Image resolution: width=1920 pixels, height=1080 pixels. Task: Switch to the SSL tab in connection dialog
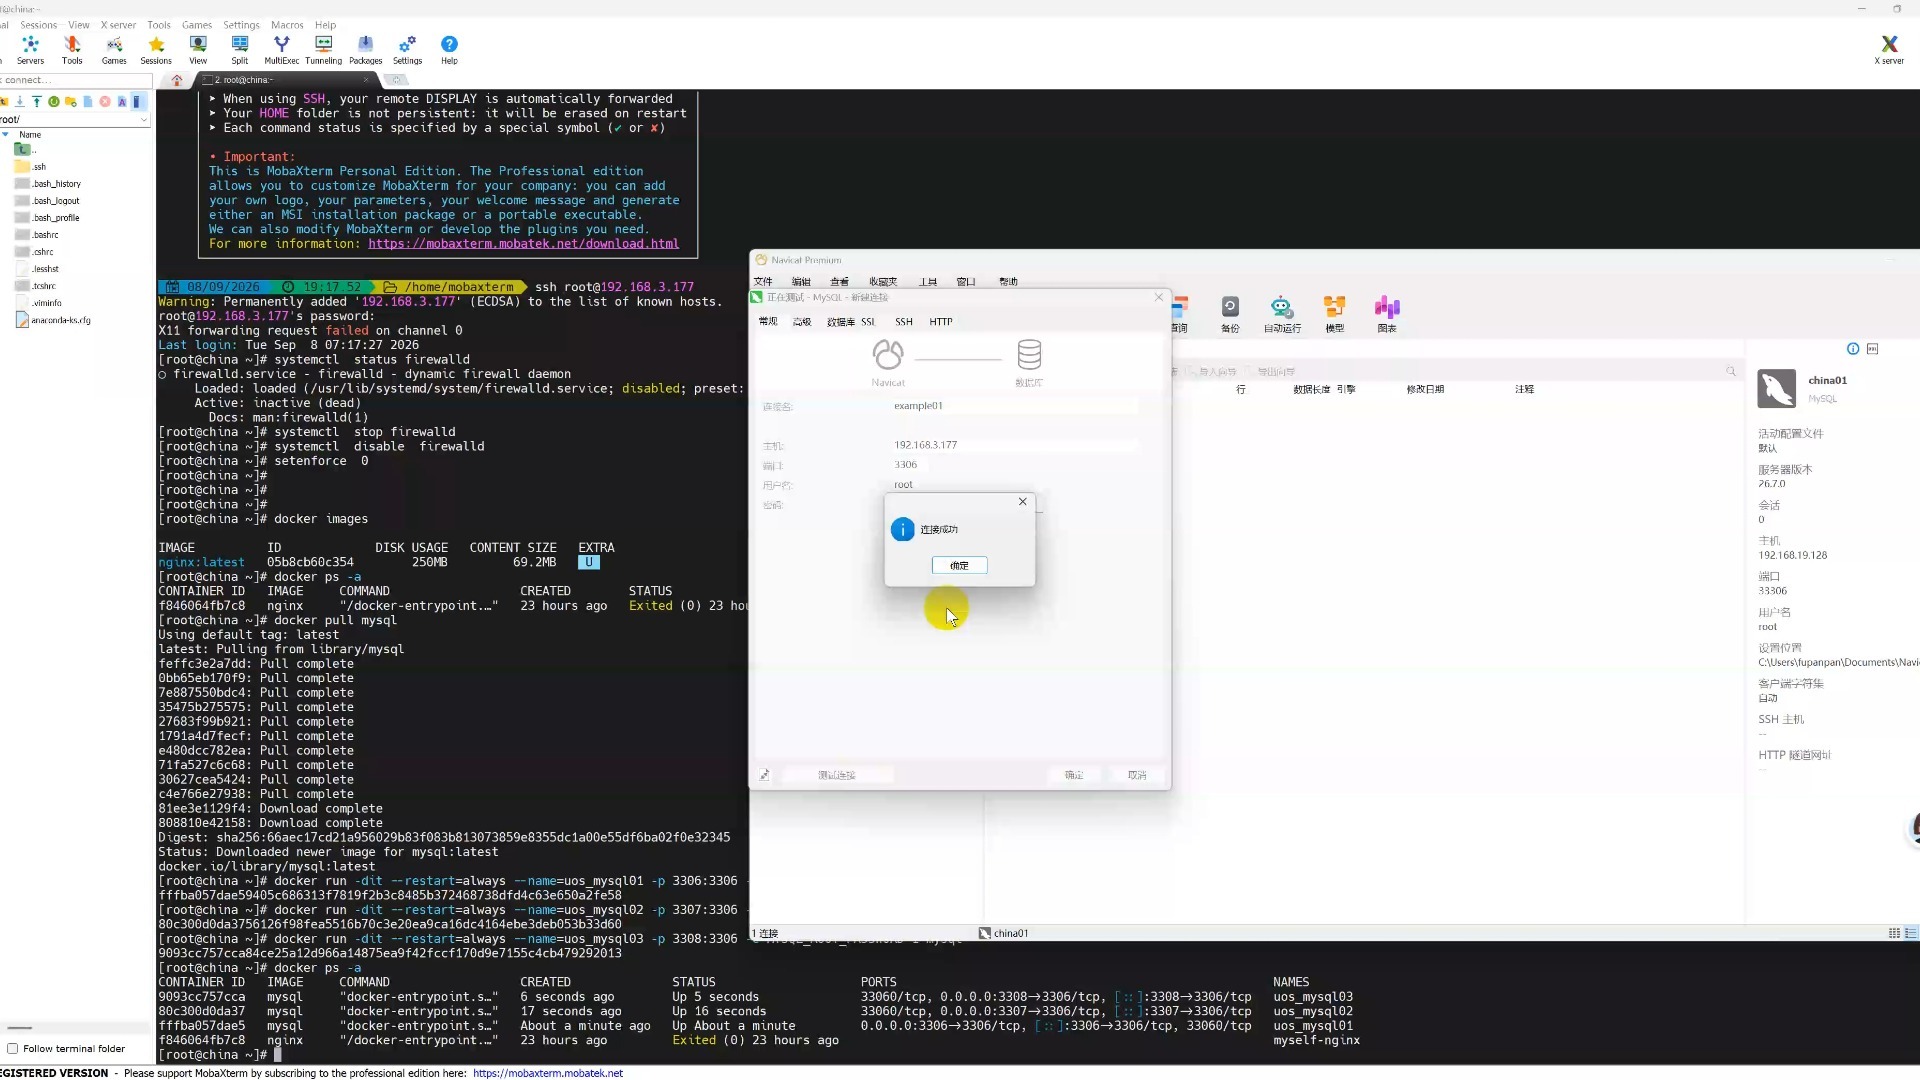868,322
